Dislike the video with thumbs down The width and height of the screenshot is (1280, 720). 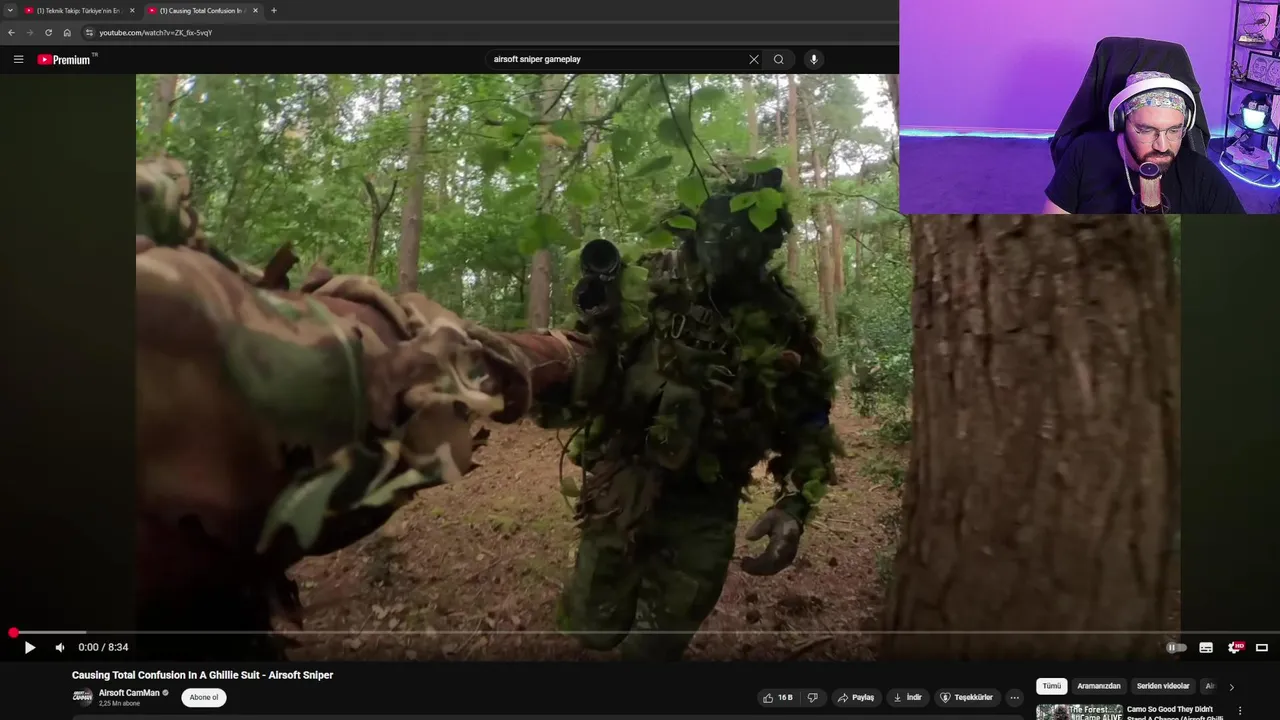812,698
